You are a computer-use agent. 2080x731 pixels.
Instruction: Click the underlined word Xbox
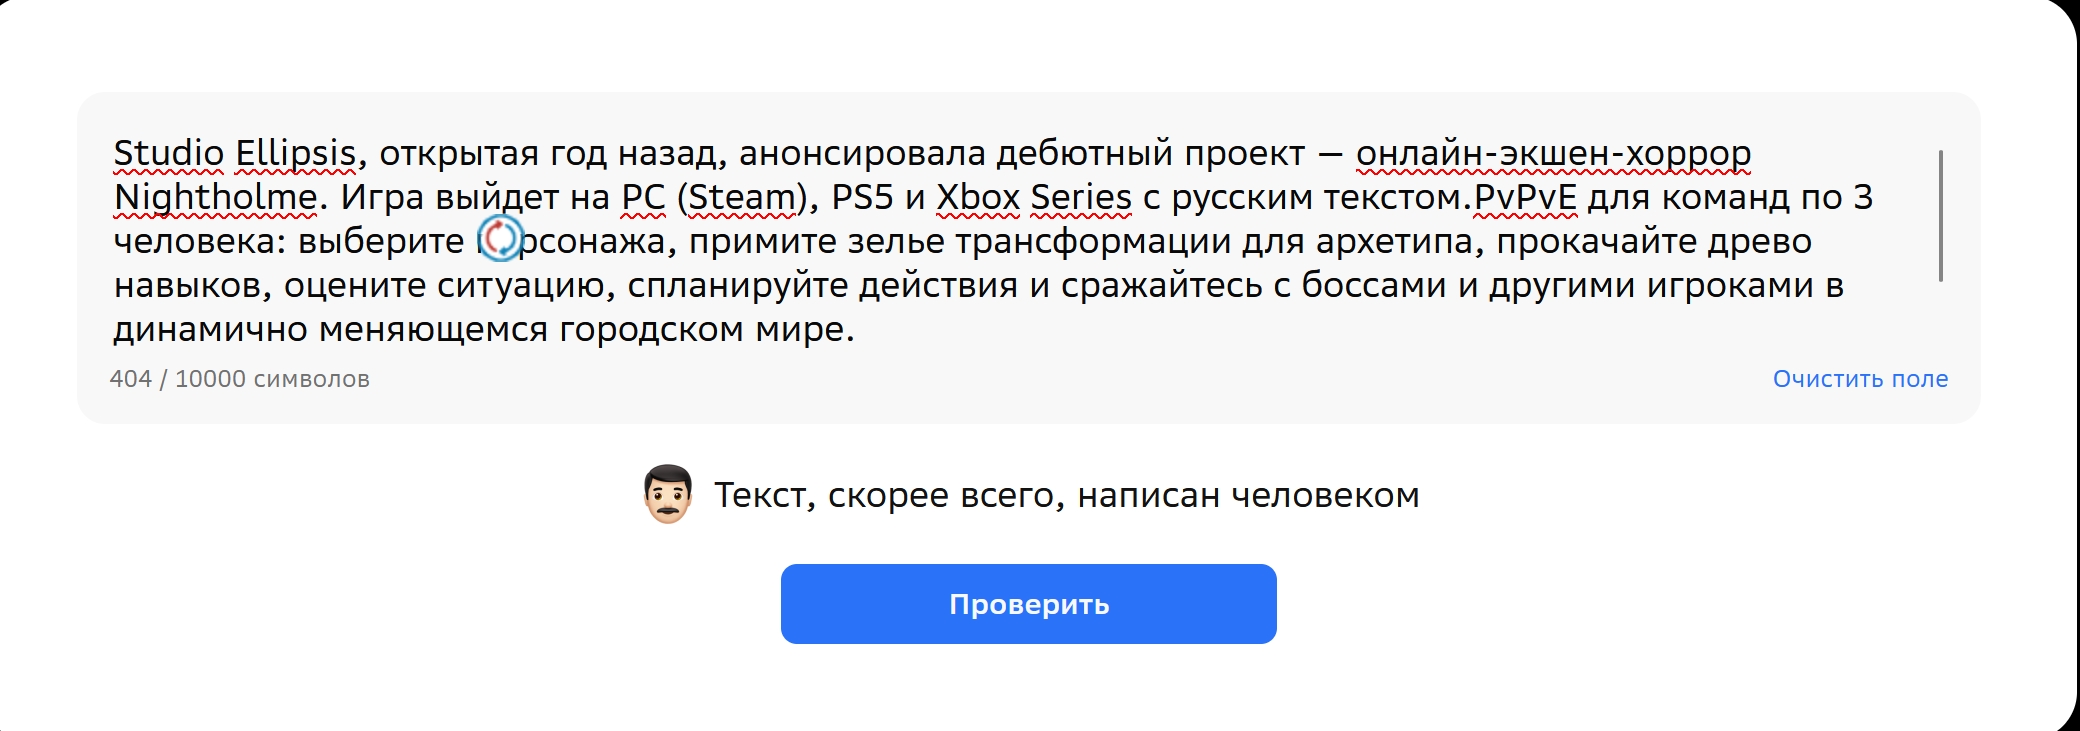click(x=977, y=197)
